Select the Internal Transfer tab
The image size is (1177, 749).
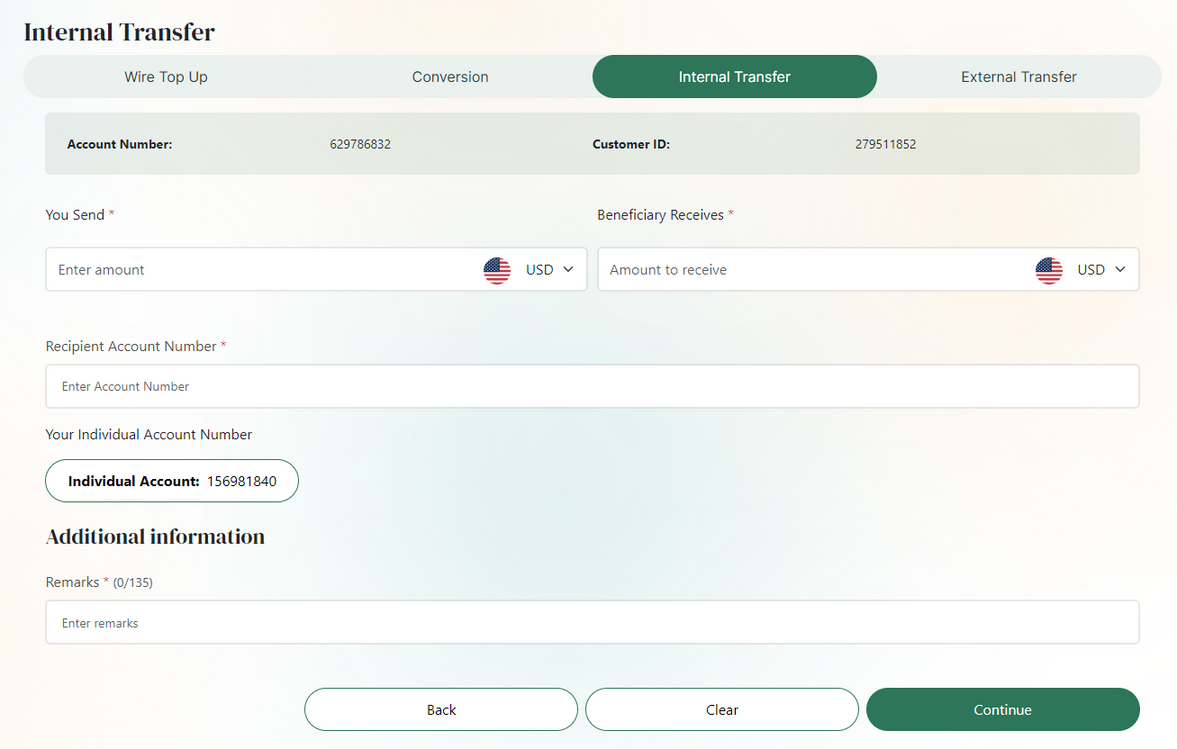(x=734, y=77)
